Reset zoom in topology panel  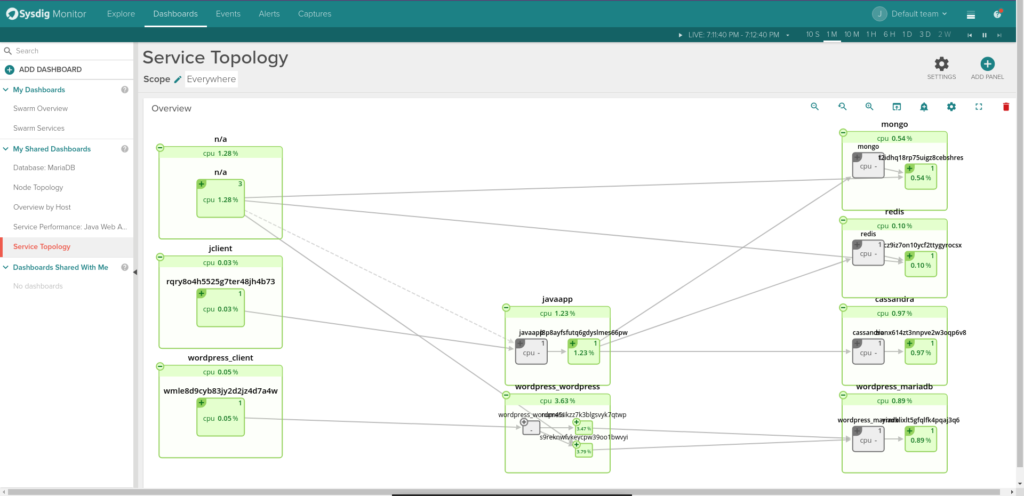point(842,106)
